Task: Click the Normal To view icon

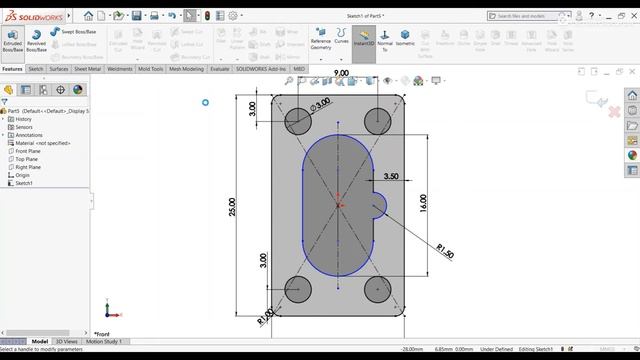Action: (x=384, y=40)
